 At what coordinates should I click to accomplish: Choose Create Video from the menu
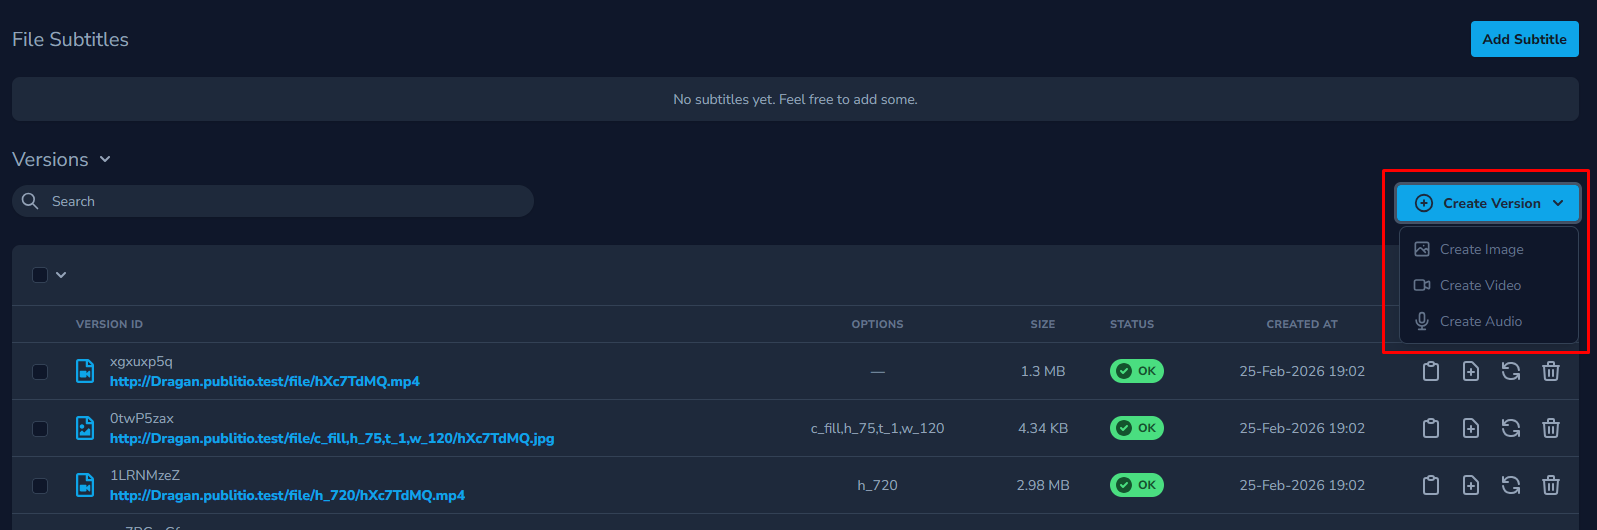click(x=1480, y=285)
